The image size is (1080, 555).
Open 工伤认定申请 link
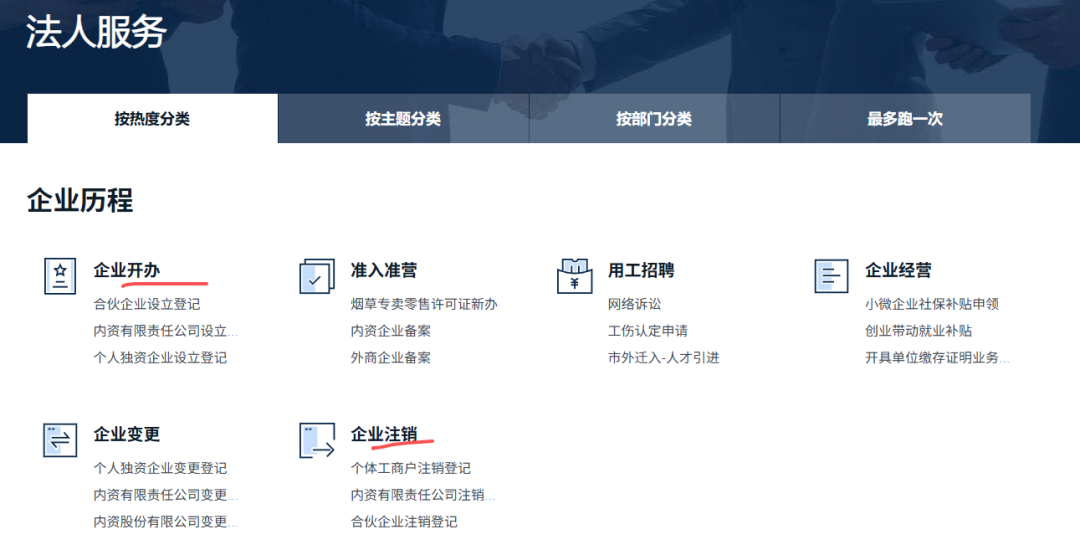[647, 331]
